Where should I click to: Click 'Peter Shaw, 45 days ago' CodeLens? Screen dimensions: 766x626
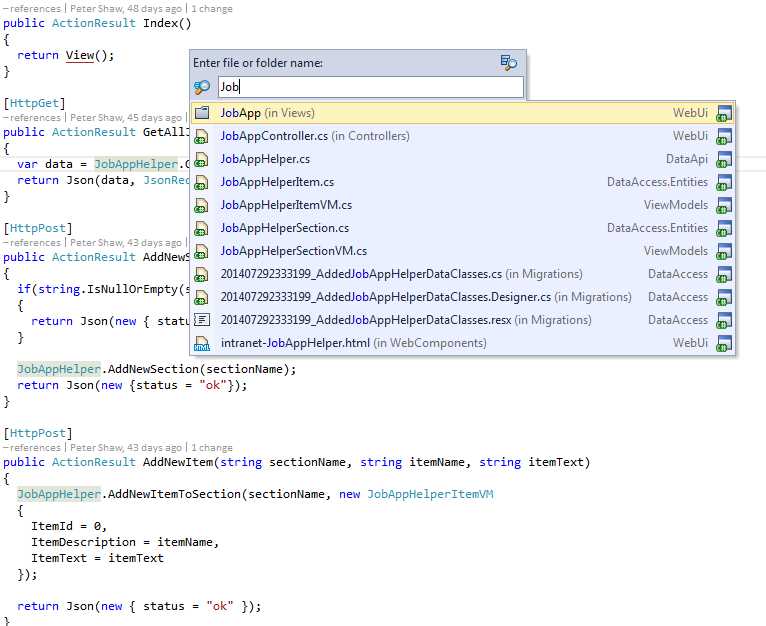[126, 118]
